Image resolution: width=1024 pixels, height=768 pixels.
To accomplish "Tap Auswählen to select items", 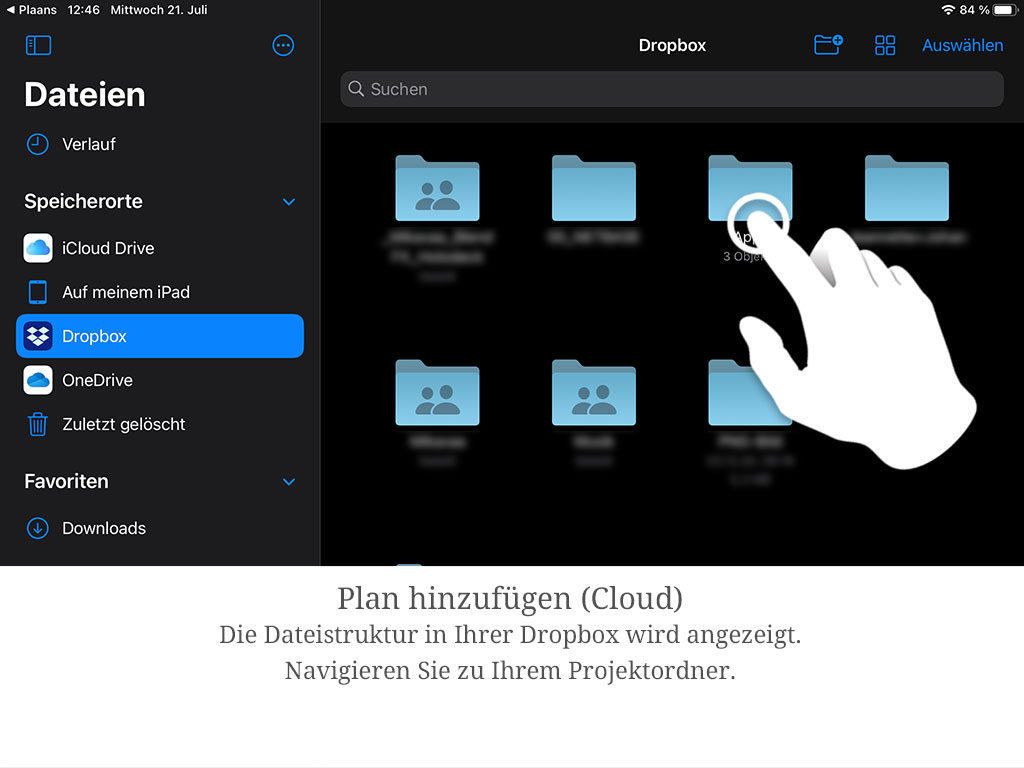I will 963,45.
